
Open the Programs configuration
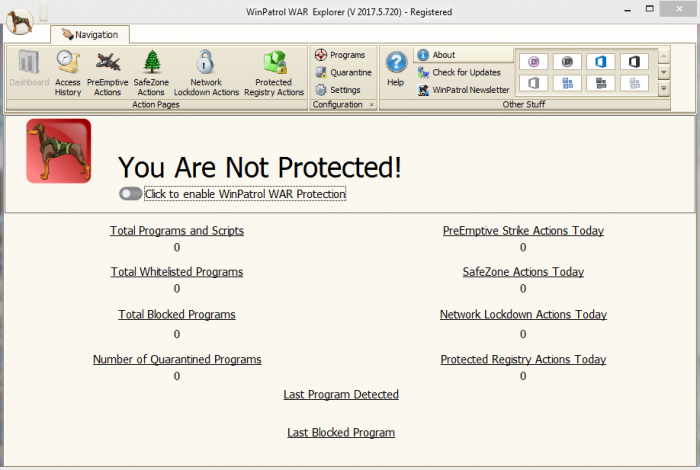click(x=340, y=55)
